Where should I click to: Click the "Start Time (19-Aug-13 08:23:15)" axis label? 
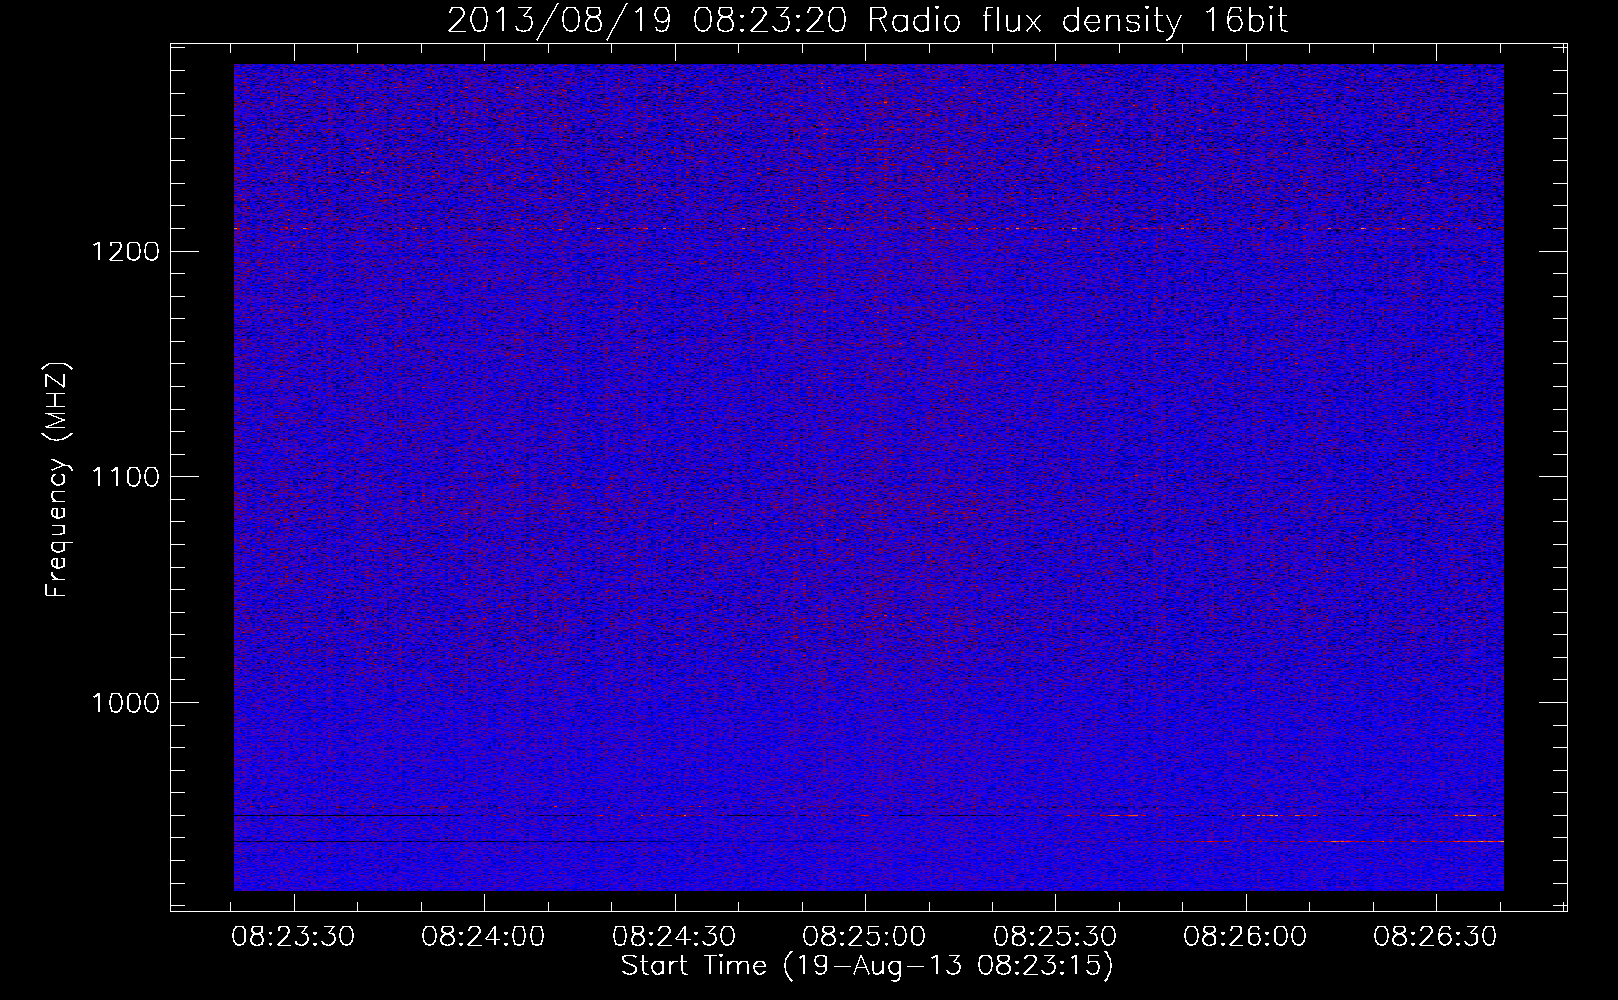pos(867,967)
